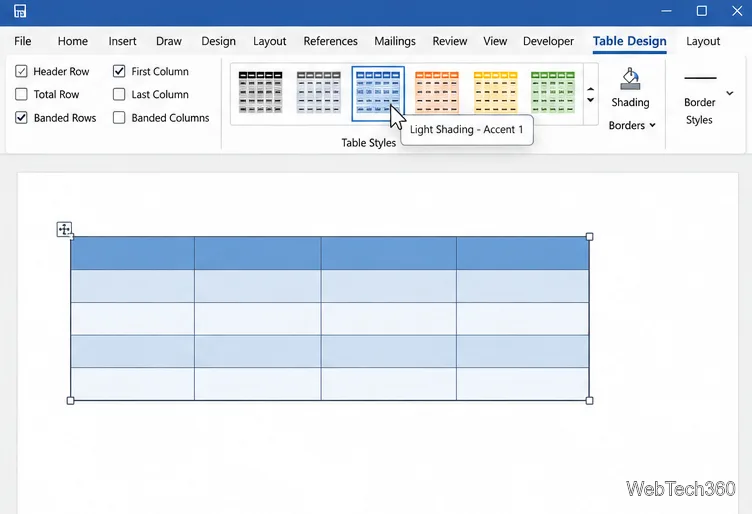Click the Shading button label
Image resolution: width=752 pixels, height=514 pixels.
[630, 102]
